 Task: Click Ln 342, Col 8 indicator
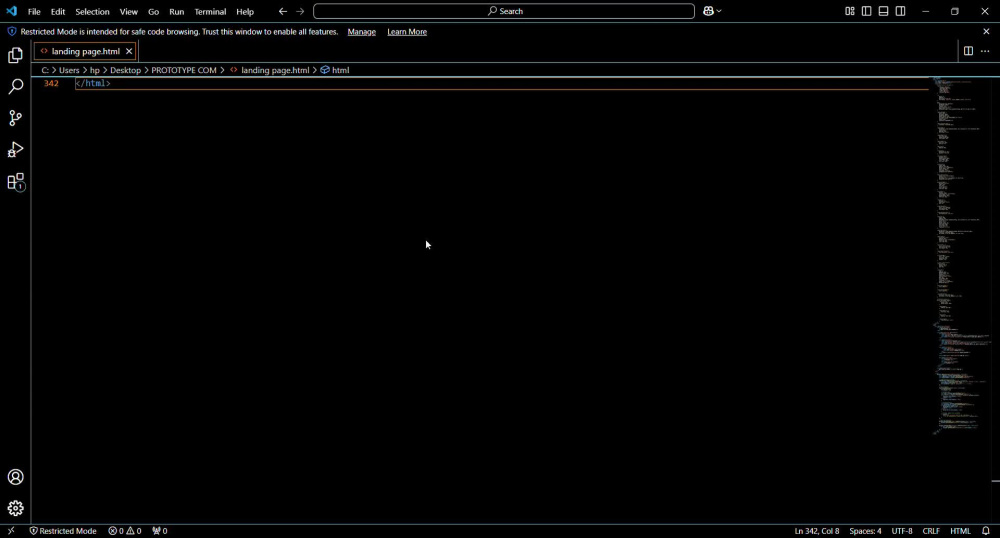click(816, 530)
